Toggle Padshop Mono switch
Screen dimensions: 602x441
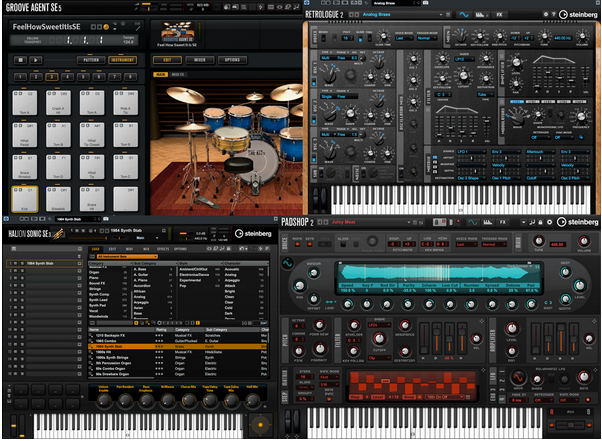coord(297,244)
